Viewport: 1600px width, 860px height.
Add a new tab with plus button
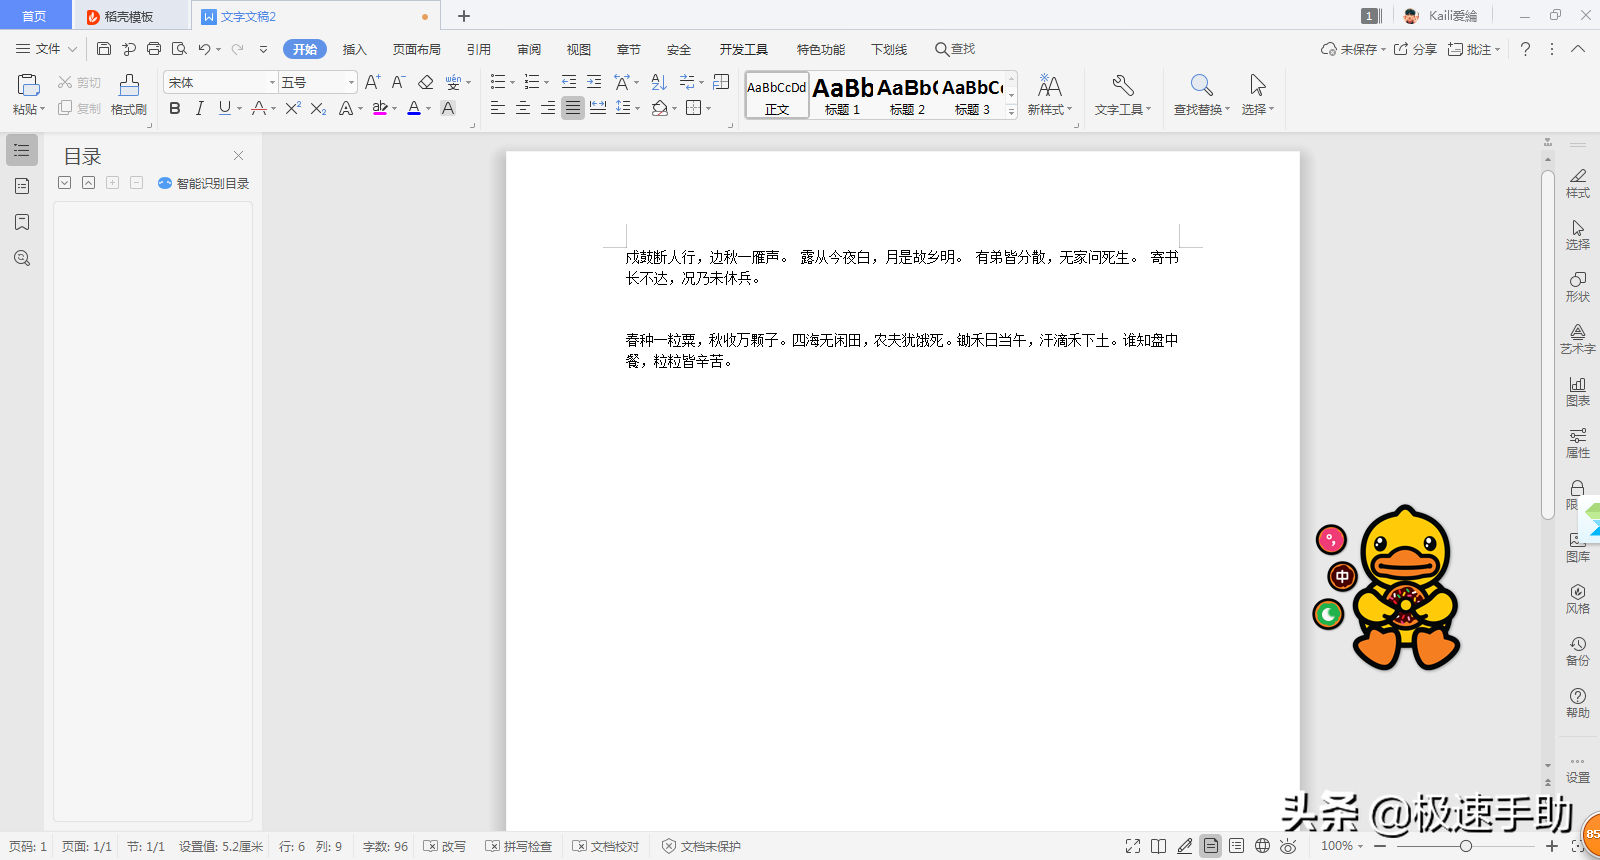464,16
